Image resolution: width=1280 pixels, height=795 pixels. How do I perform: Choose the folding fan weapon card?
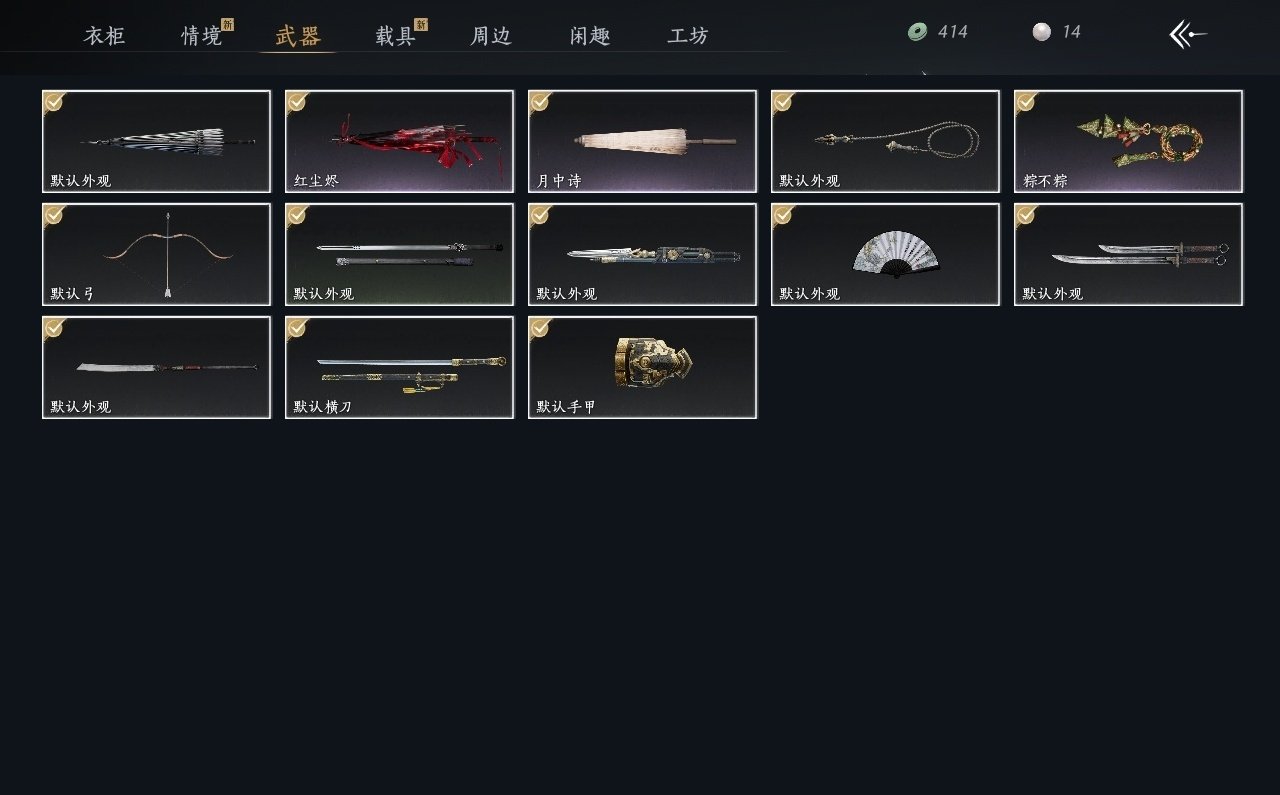(885, 254)
